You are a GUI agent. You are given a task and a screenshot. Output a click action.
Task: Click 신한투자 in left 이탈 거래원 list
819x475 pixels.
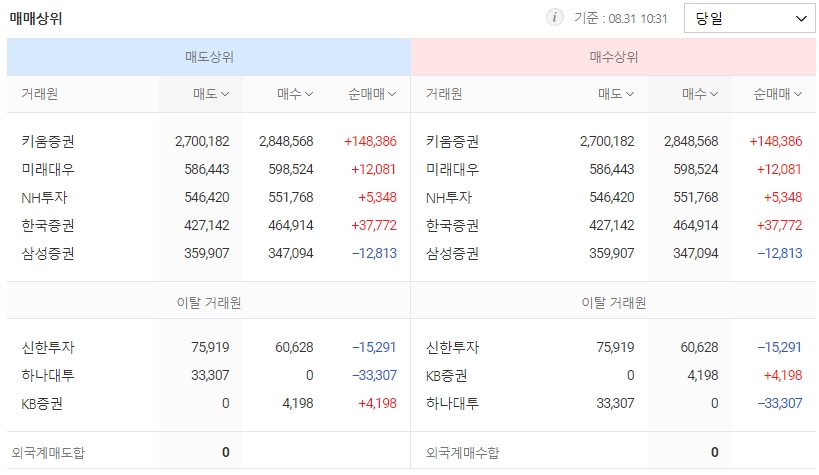(48, 347)
